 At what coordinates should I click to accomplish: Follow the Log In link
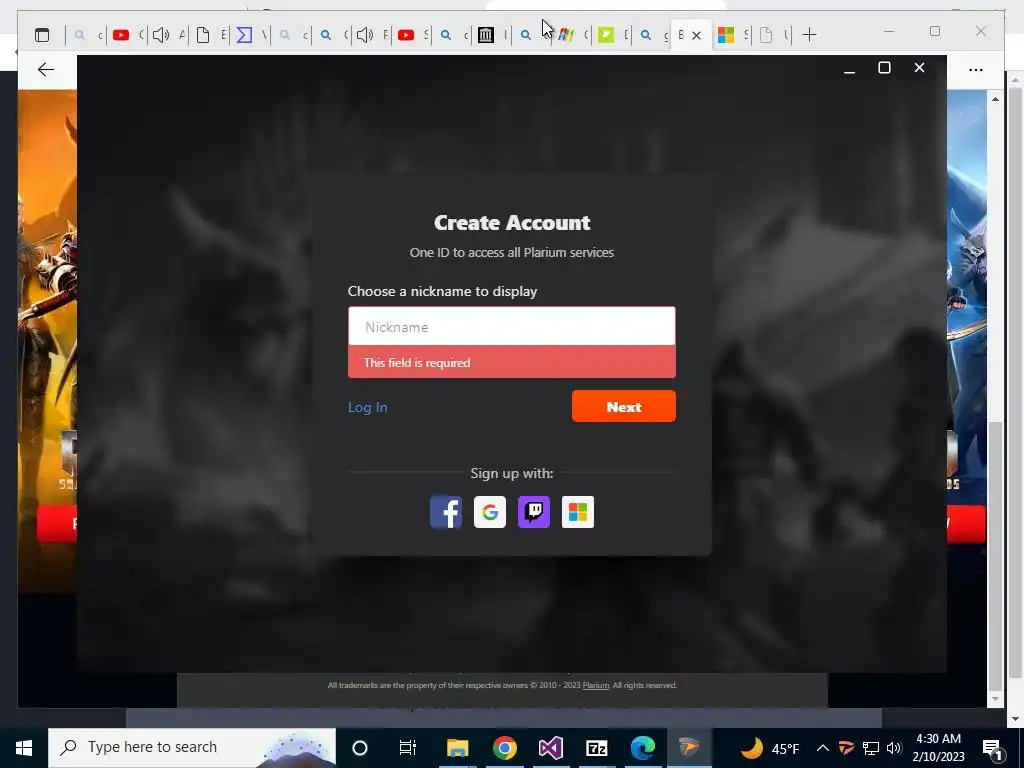368,407
